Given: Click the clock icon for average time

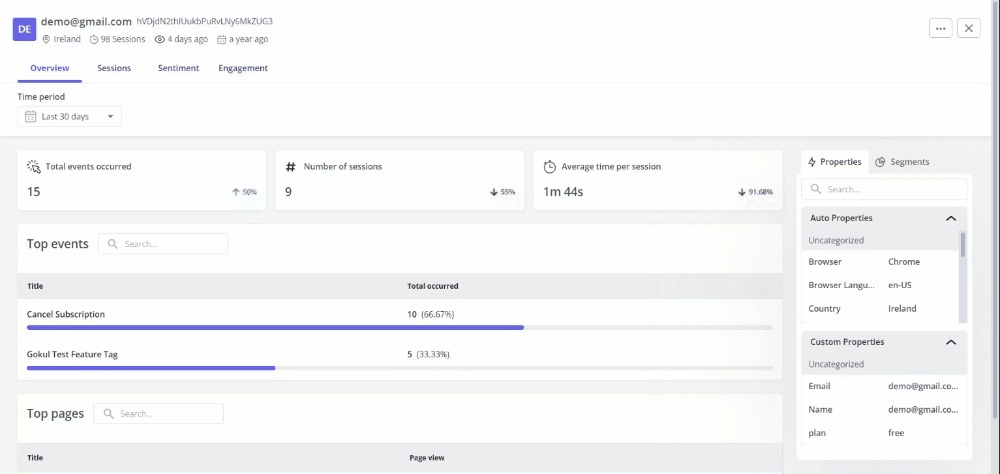Looking at the screenshot, I should click(x=550, y=167).
